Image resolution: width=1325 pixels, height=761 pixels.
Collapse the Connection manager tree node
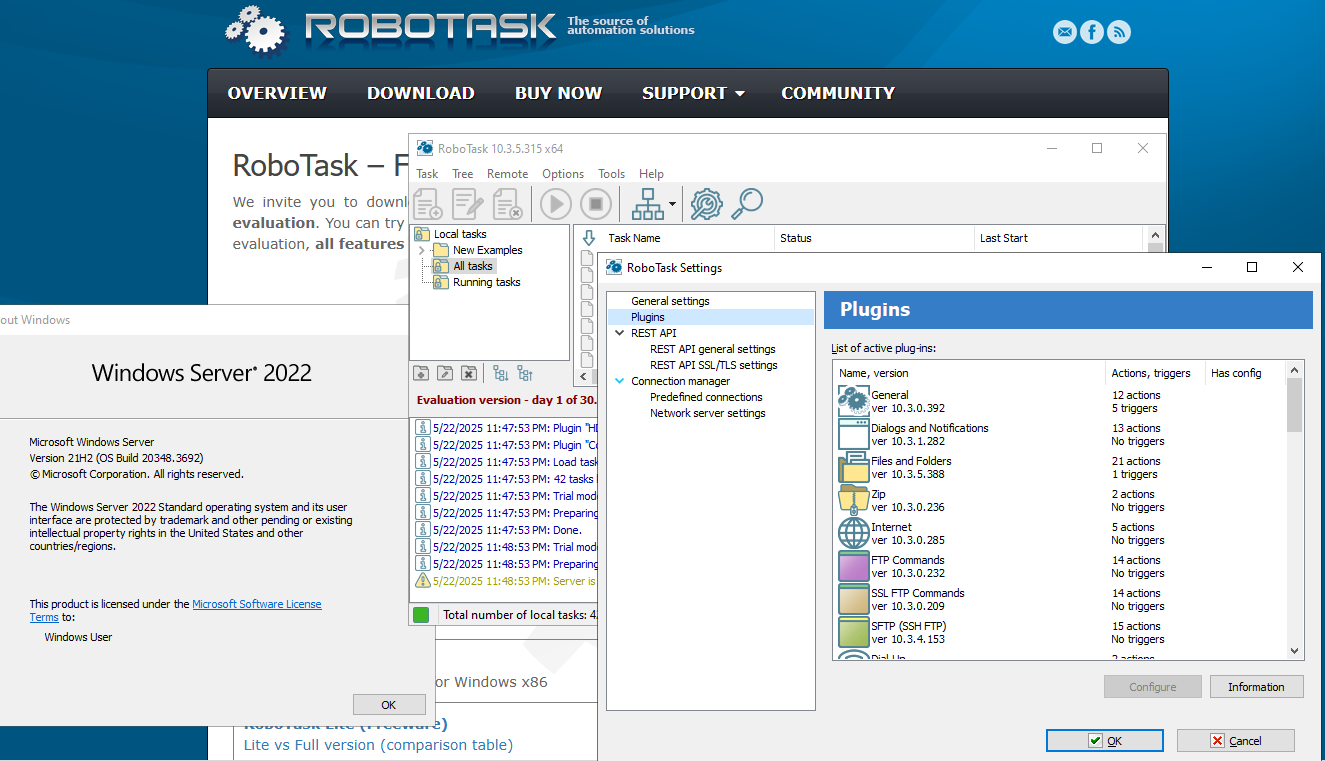point(621,380)
